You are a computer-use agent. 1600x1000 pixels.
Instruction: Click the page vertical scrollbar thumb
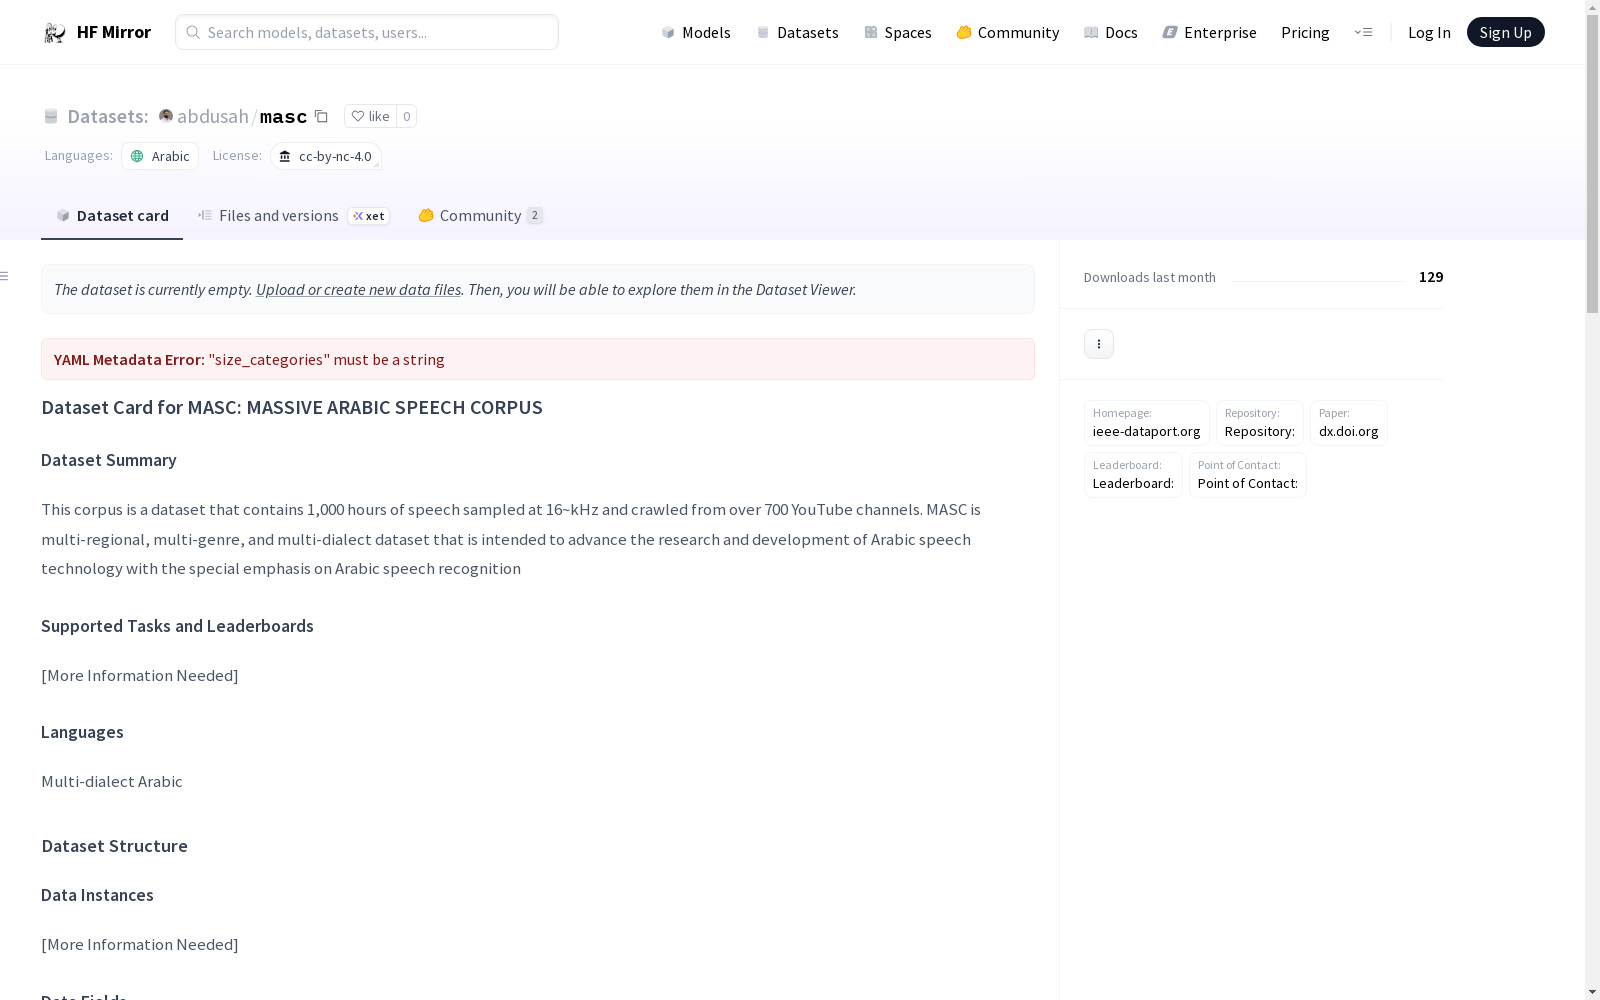click(x=1592, y=164)
